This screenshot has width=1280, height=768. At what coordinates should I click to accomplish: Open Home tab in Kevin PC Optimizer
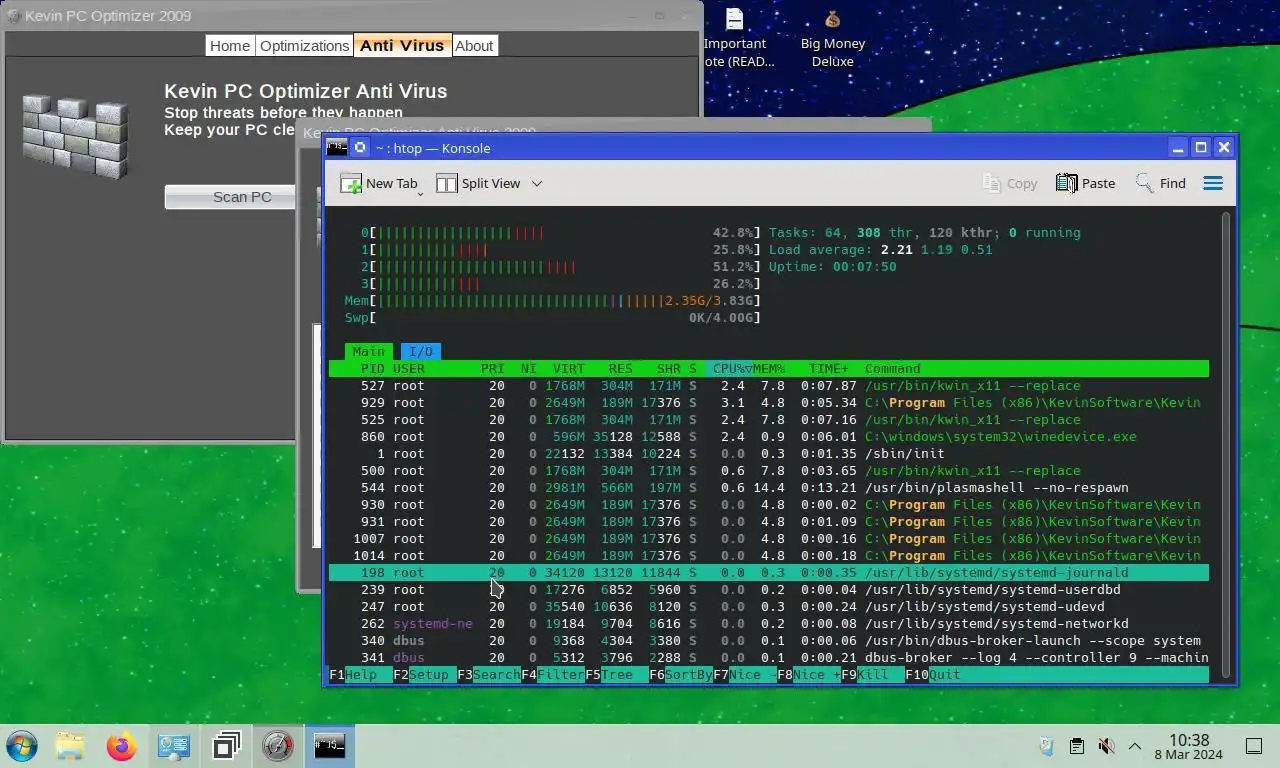(230, 45)
